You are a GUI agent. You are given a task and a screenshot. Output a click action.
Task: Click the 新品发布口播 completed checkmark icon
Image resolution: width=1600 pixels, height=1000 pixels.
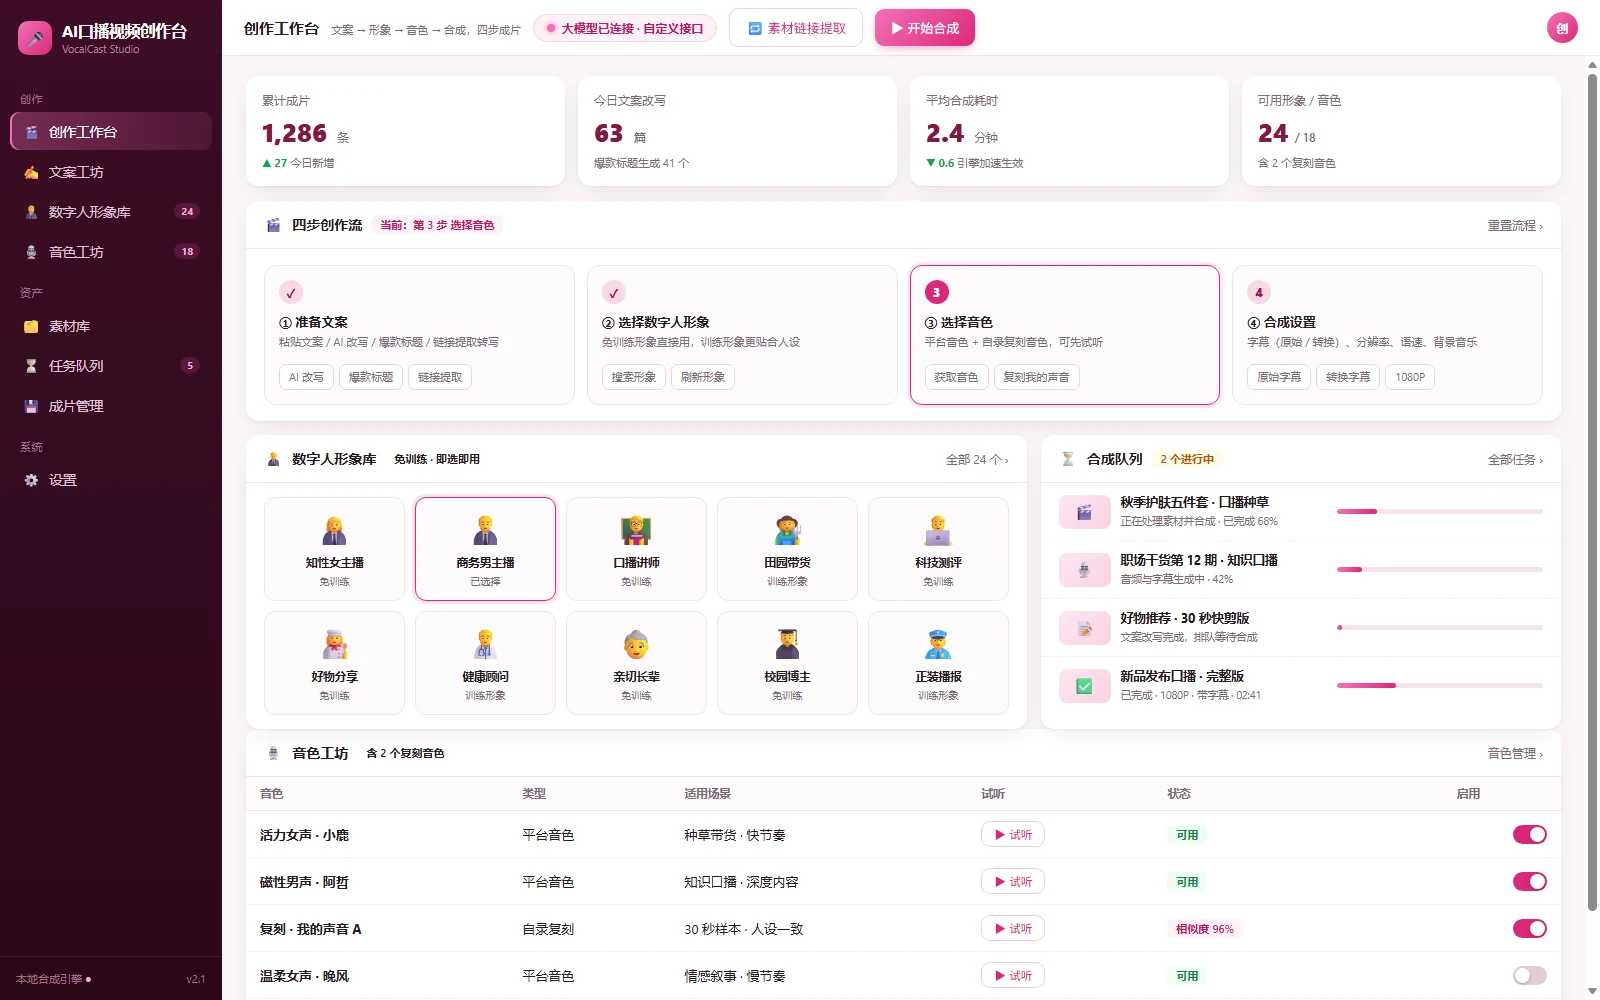1084,686
